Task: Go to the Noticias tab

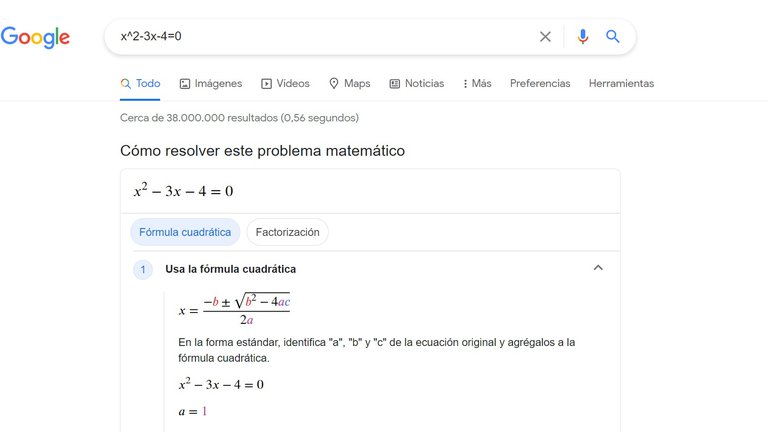Action: pyautogui.click(x=416, y=84)
